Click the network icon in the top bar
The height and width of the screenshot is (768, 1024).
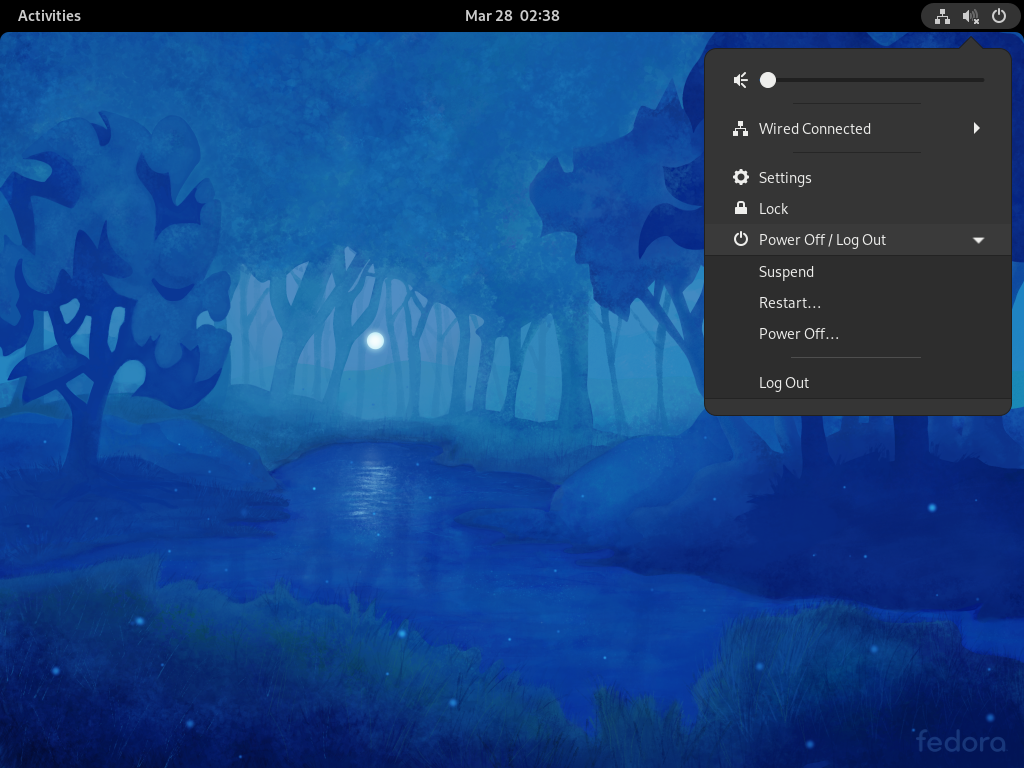pos(941,16)
